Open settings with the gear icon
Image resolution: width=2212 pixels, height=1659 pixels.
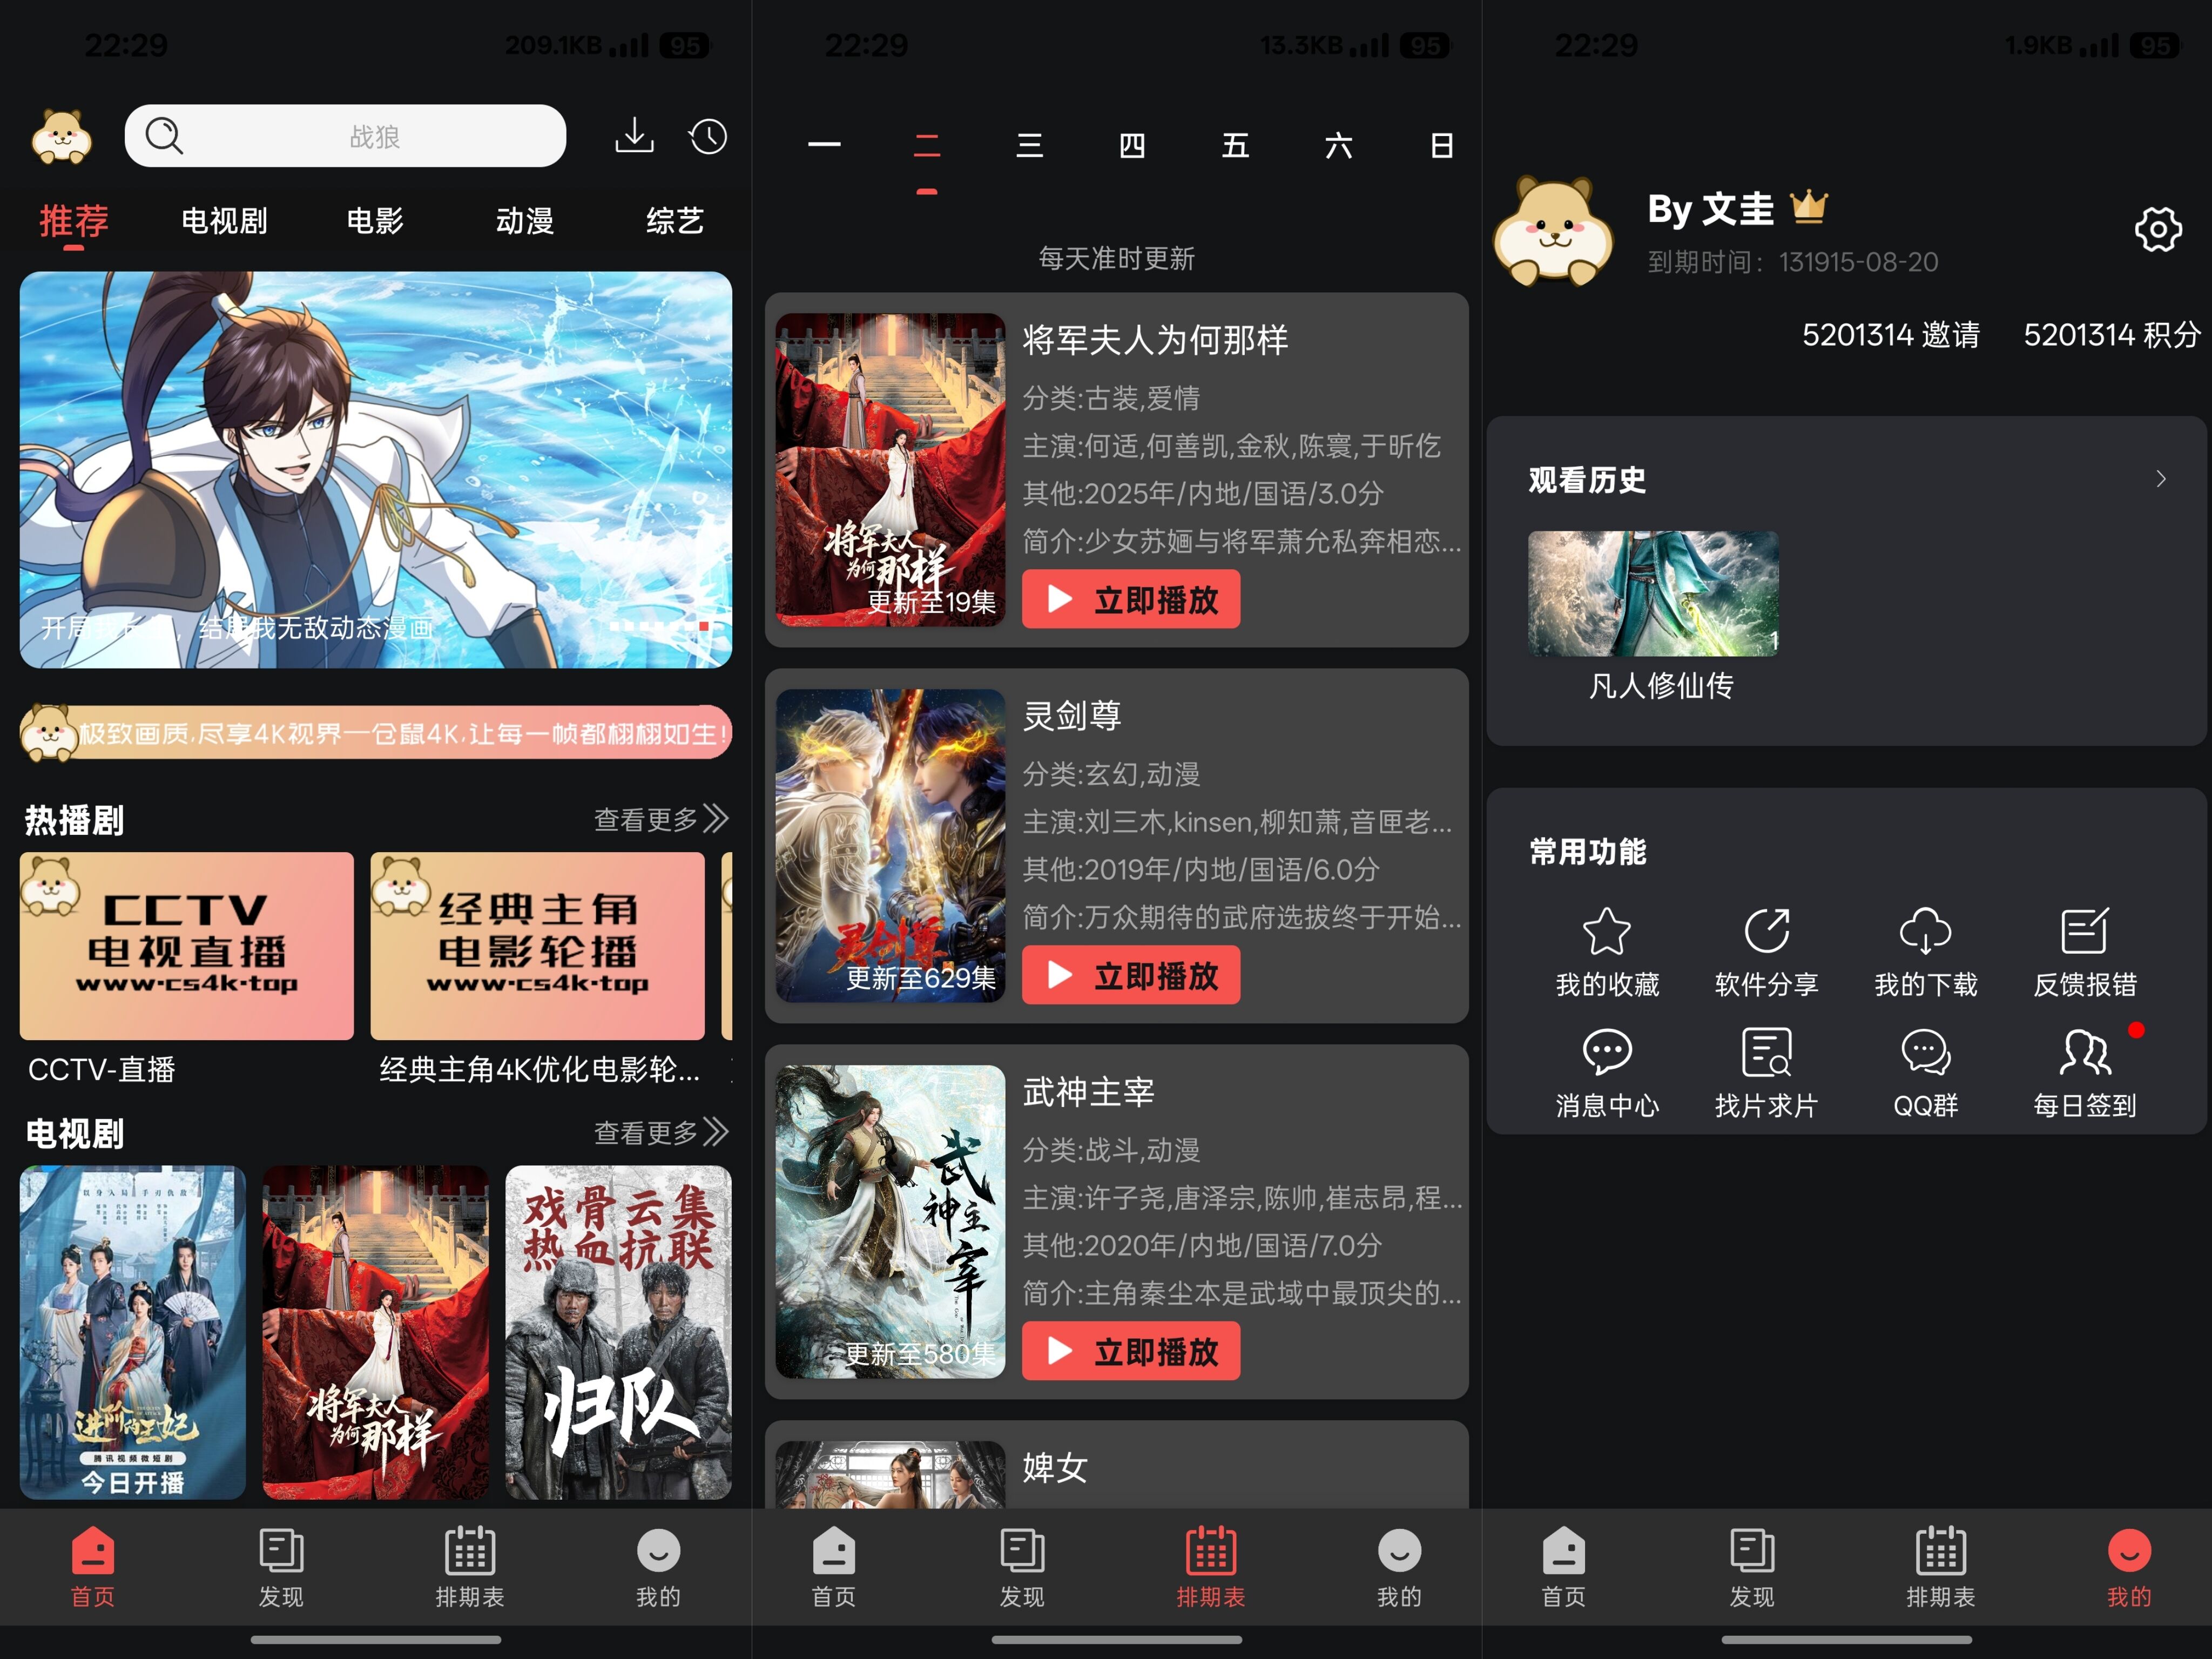coord(2158,230)
